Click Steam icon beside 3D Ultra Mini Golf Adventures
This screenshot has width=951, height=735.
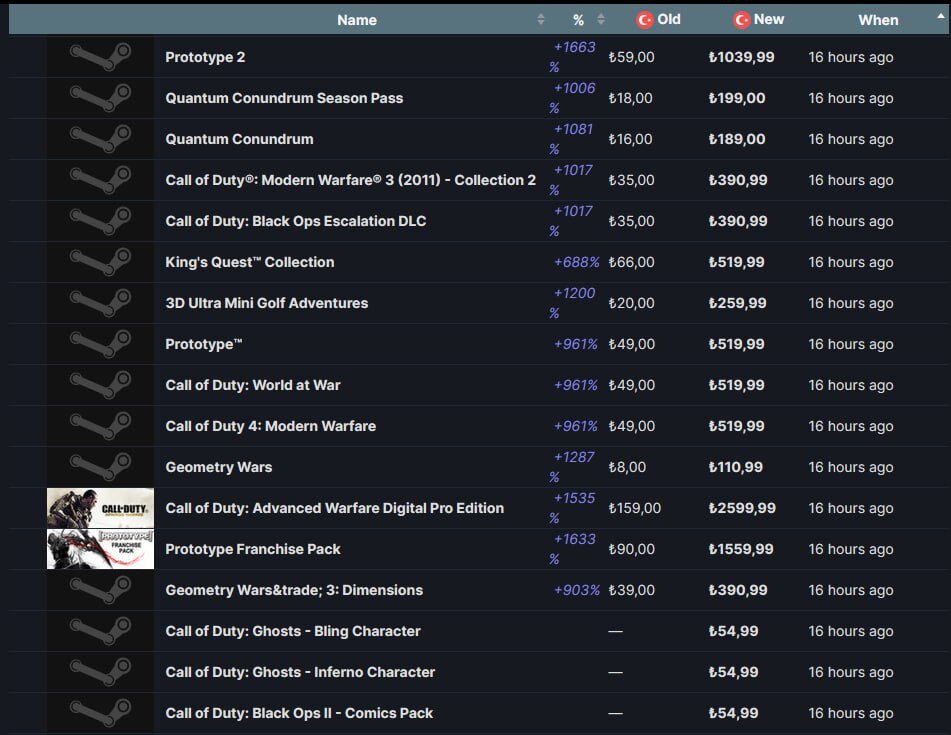(100, 303)
